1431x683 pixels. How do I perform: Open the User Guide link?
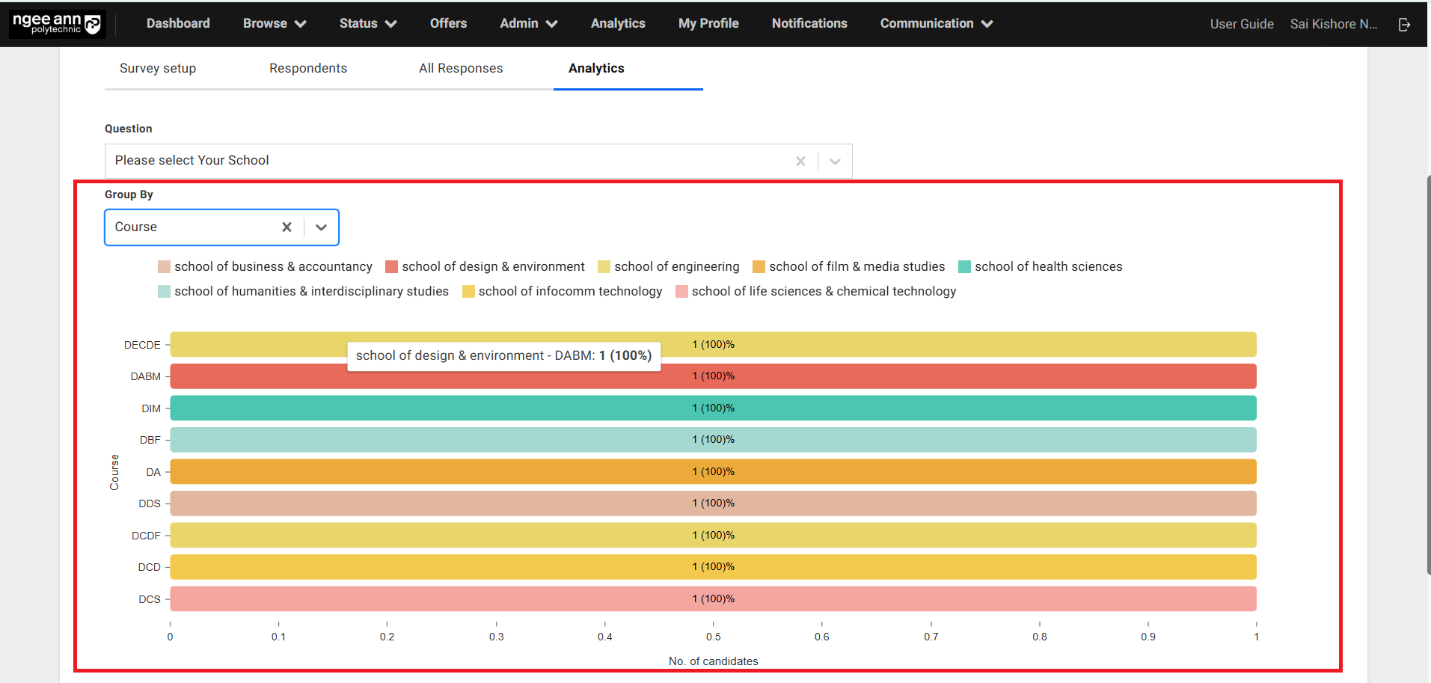[x=1241, y=24]
